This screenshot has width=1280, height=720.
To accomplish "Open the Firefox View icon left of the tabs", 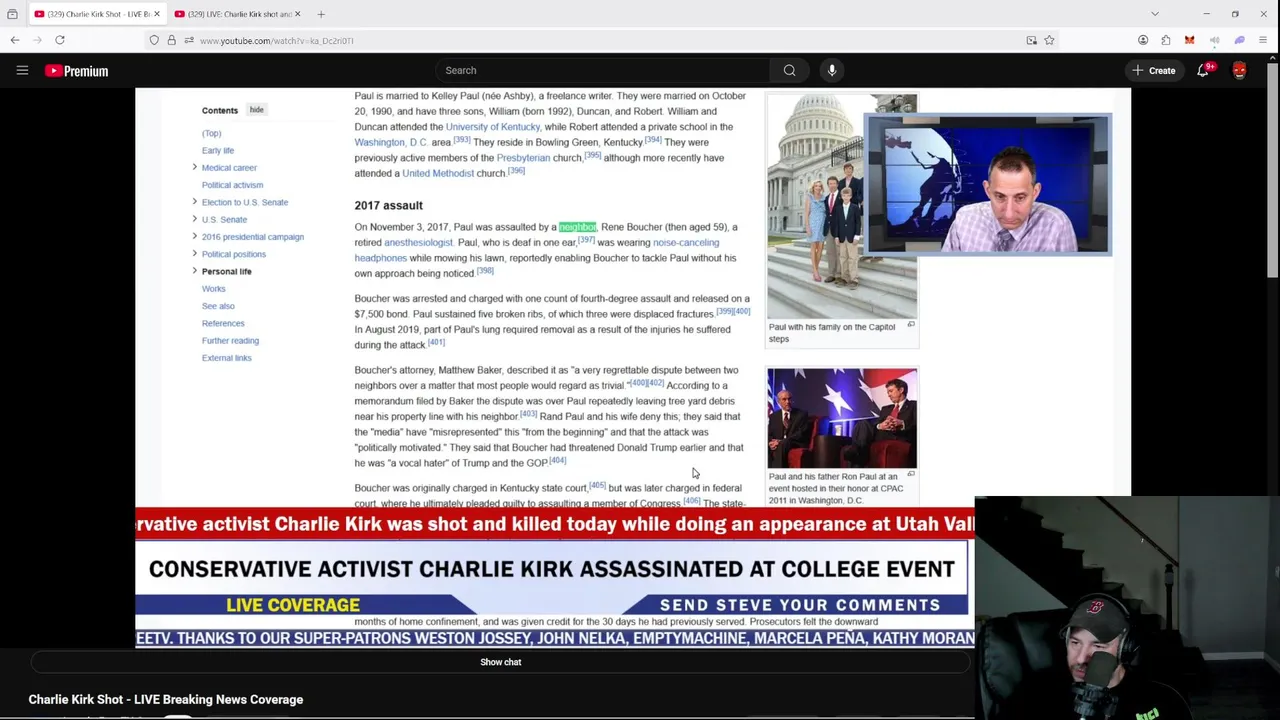I will 12,14.
